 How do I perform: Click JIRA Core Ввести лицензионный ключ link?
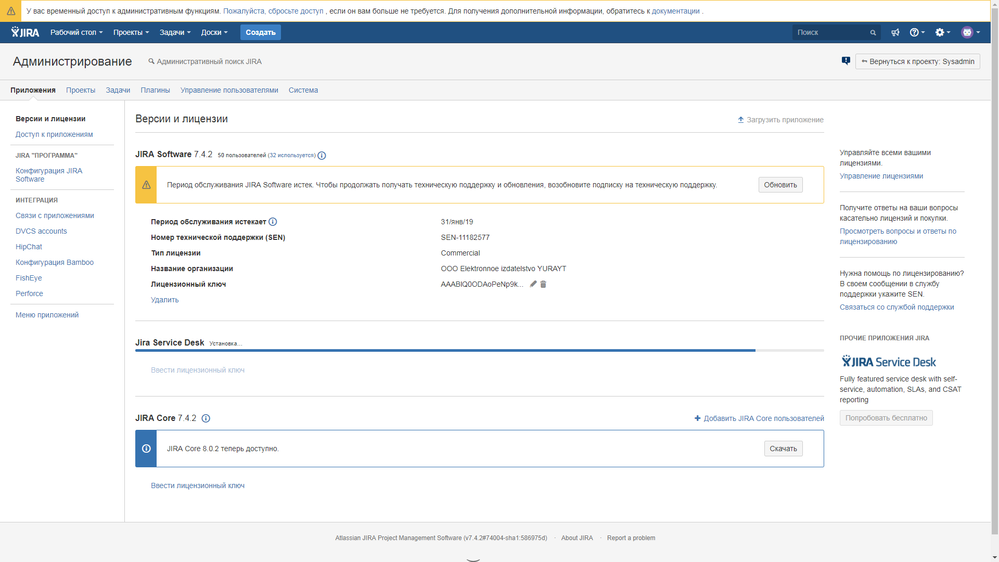point(198,486)
